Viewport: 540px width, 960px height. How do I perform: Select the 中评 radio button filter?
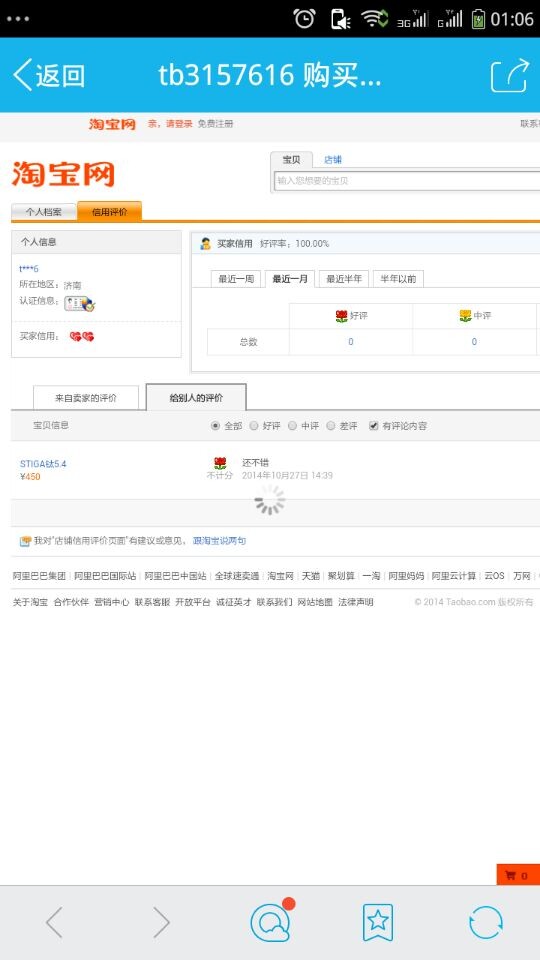point(292,426)
